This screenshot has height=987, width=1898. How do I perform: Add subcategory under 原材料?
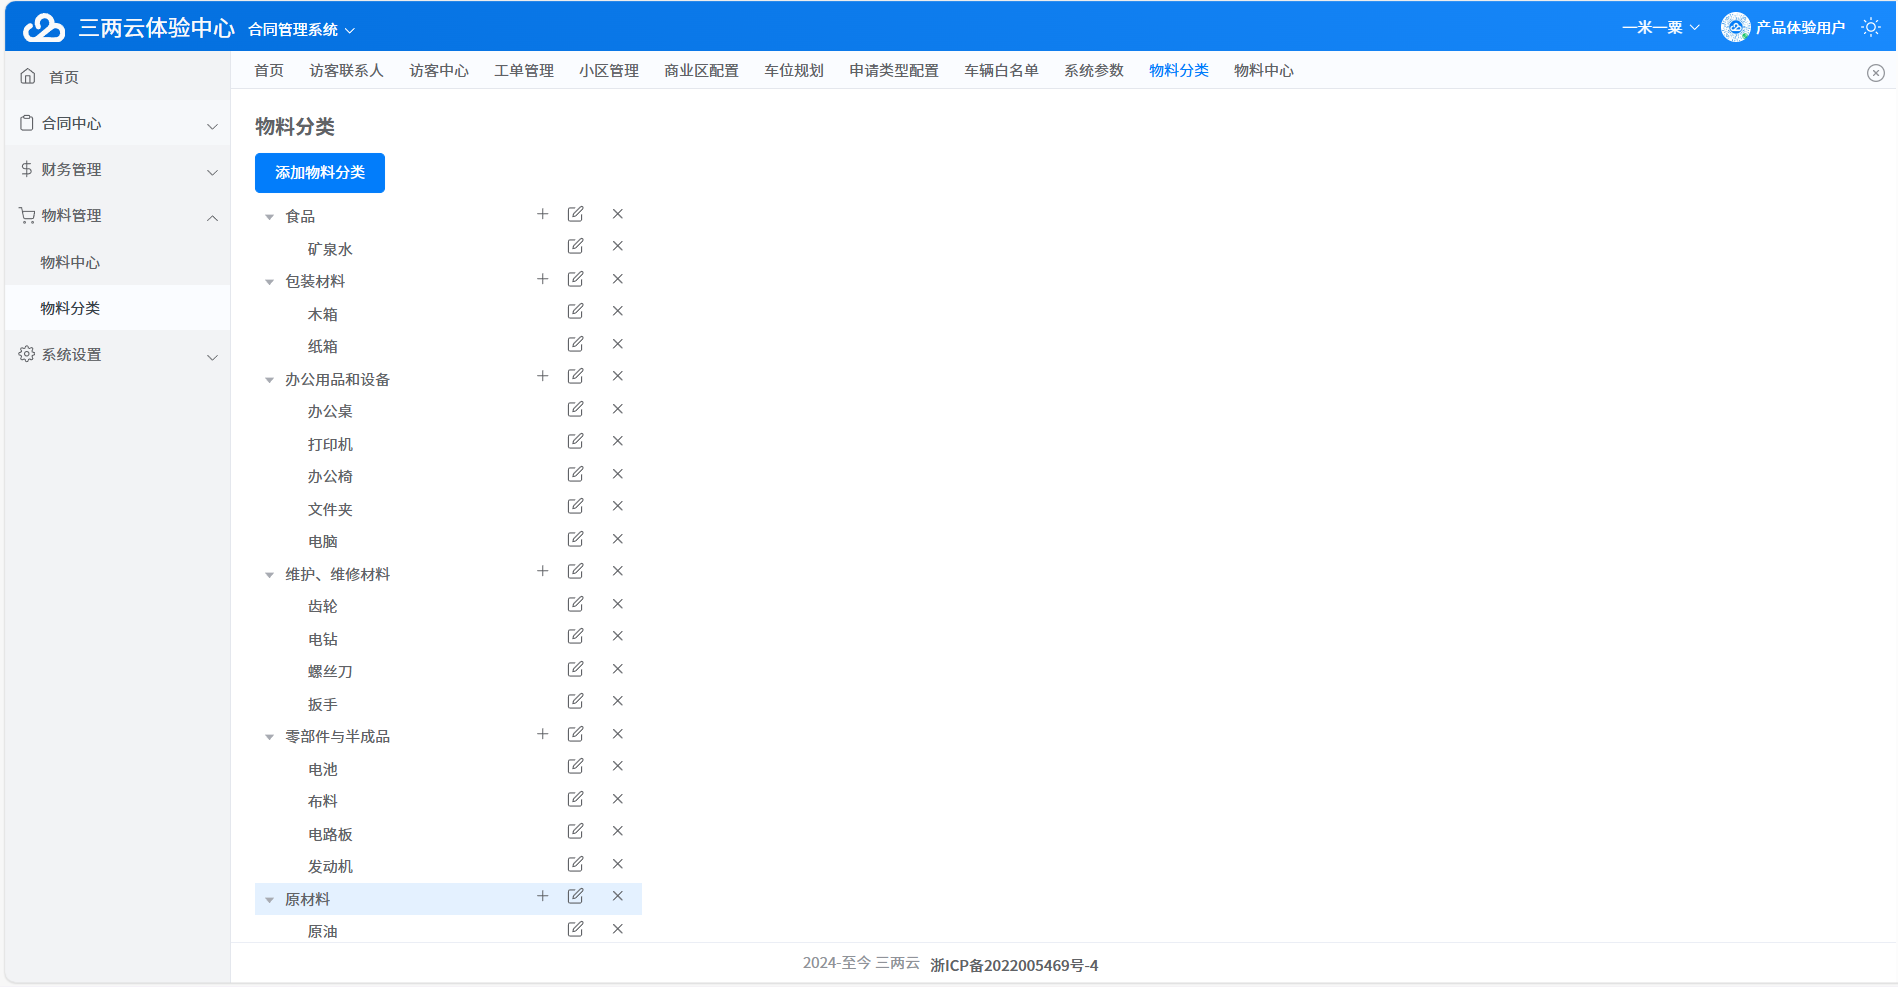[x=542, y=896]
